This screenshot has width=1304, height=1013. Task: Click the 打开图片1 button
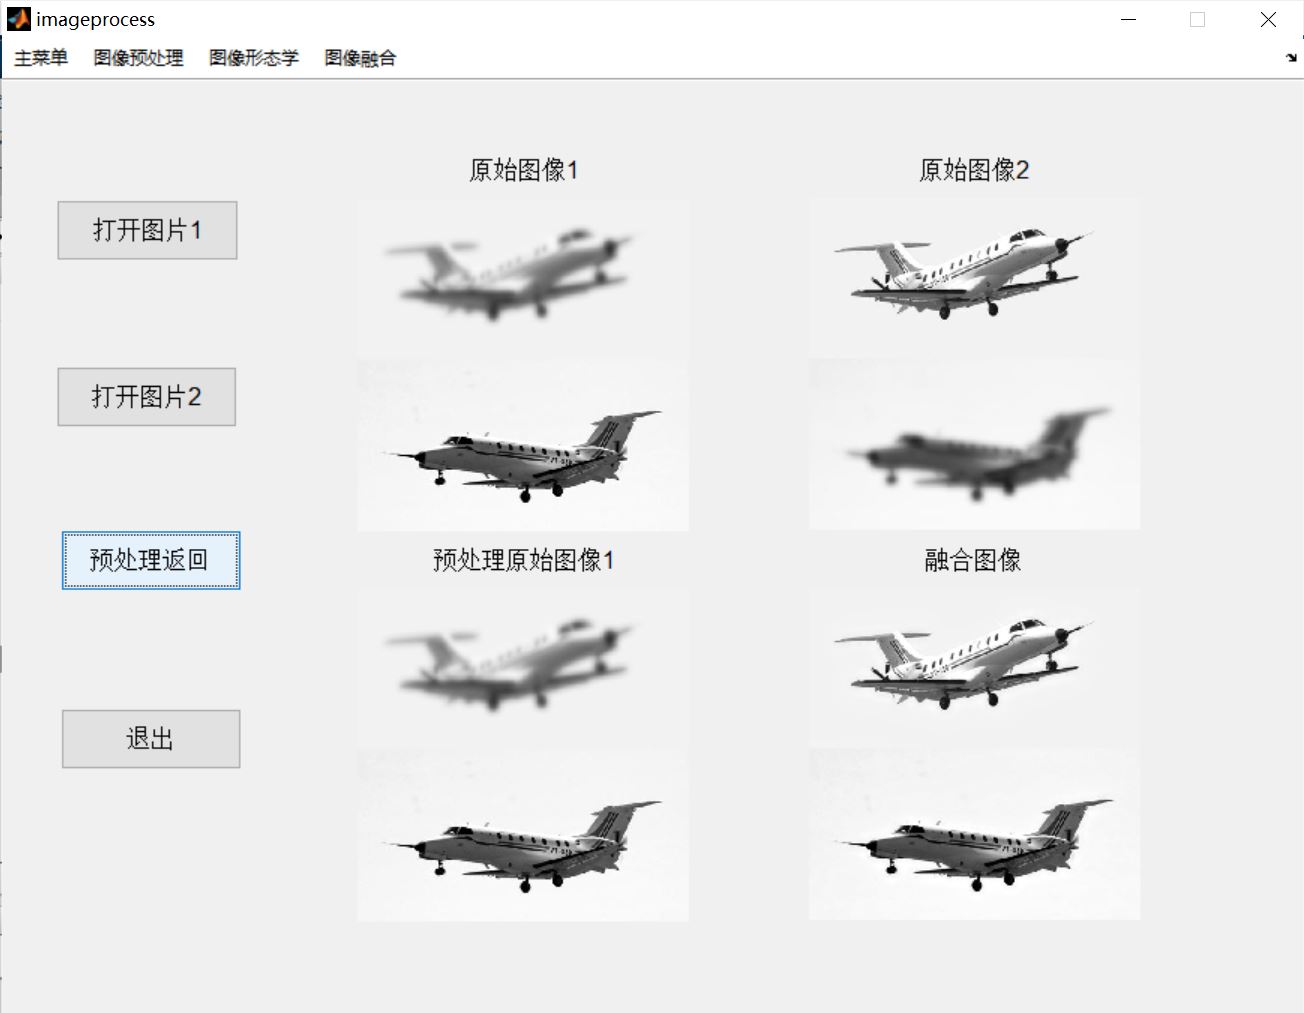(x=146, y=230)
